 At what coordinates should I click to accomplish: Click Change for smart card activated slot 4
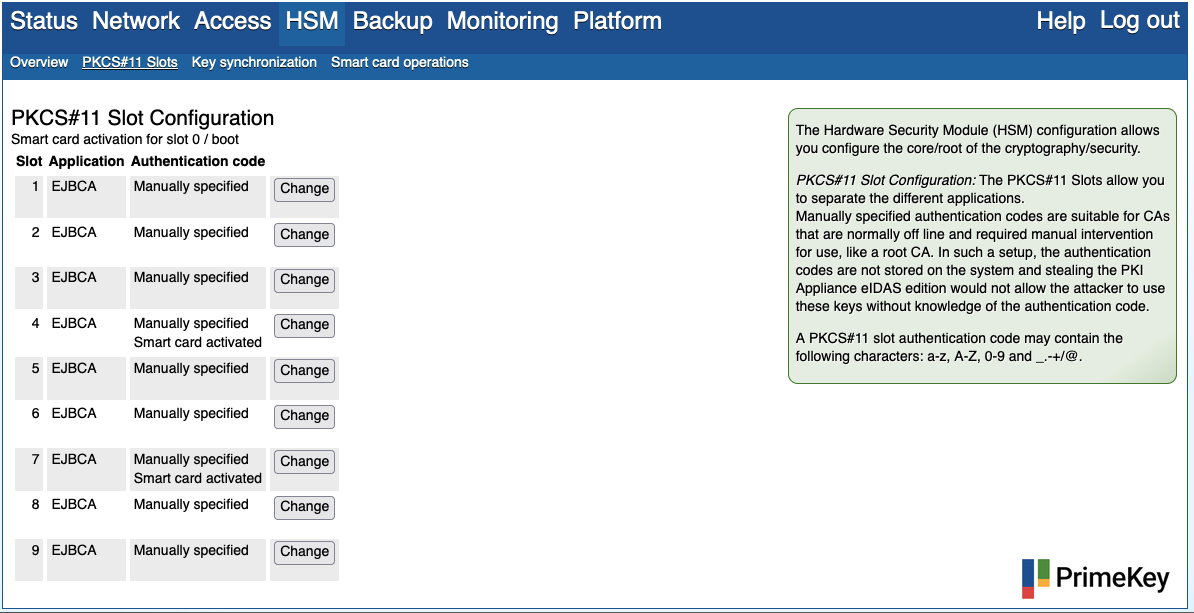click(x=304, y=325)
